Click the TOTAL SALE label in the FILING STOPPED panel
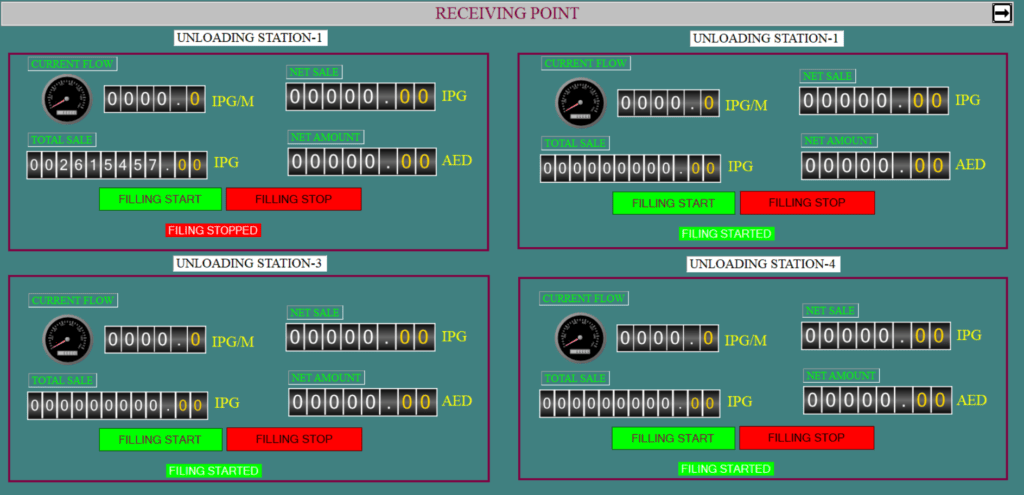 click(x=62, y=140)
